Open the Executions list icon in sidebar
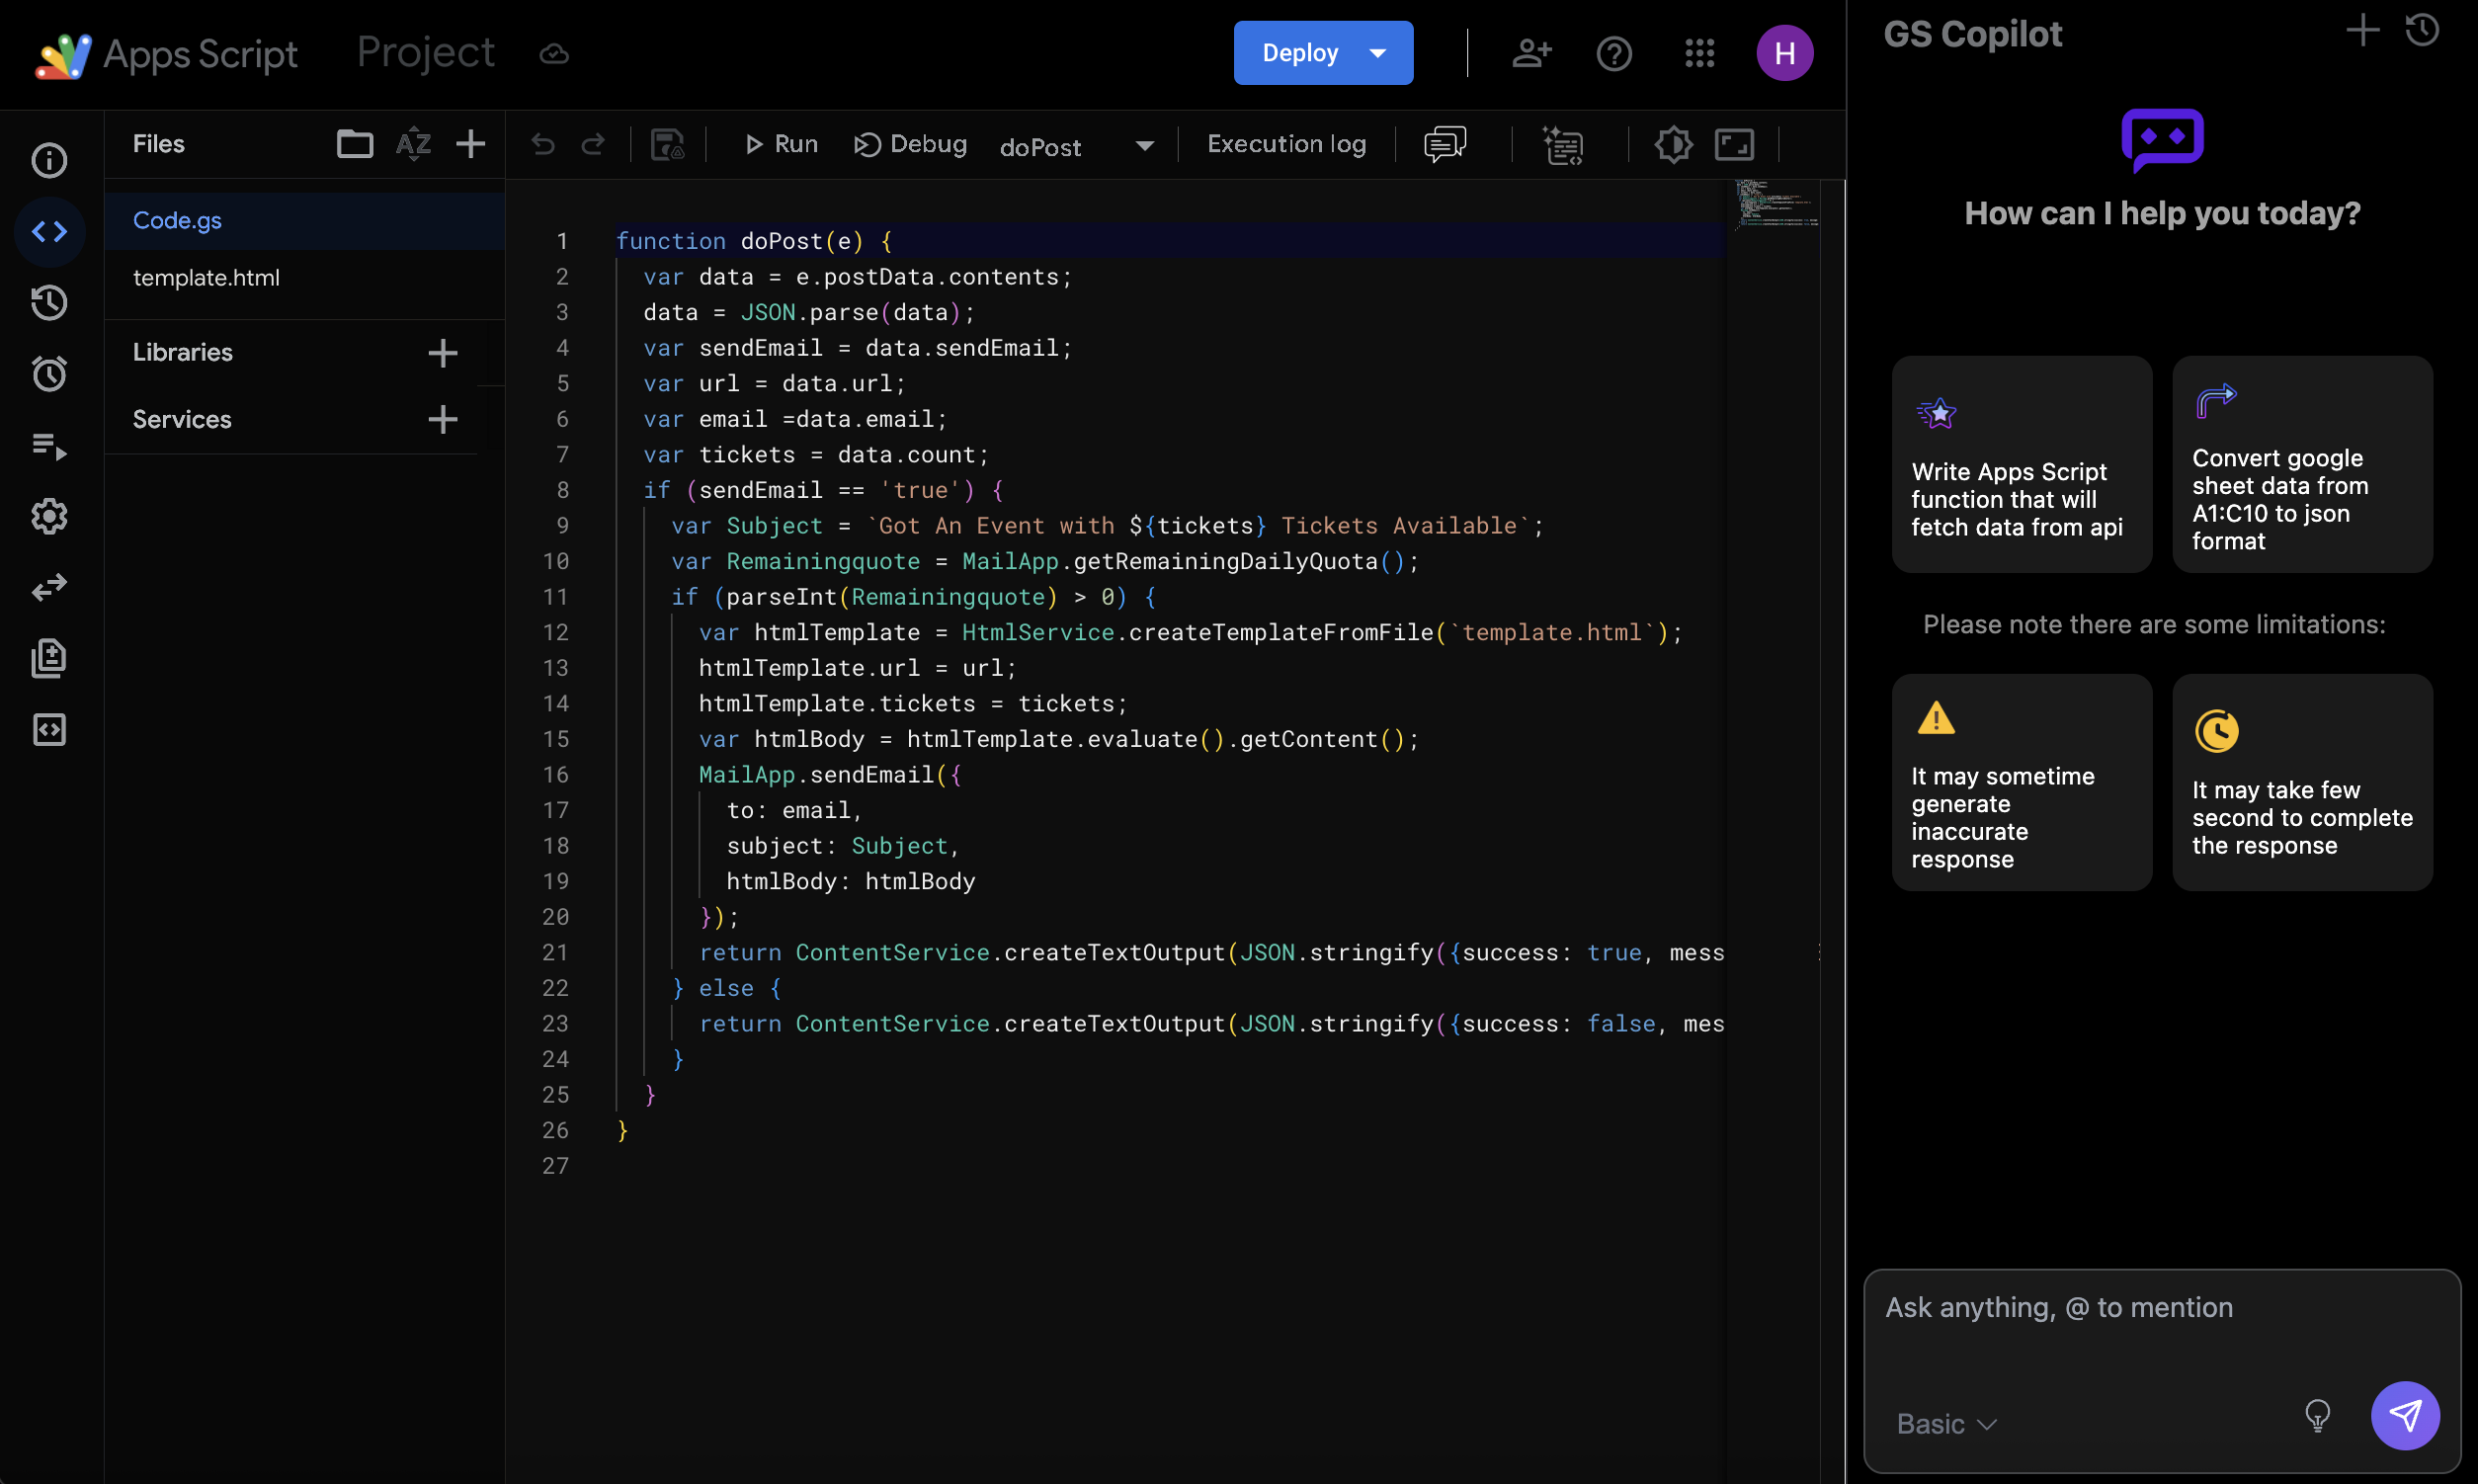Viewport: 2478px width, 1484px height. tap(49, 446)
